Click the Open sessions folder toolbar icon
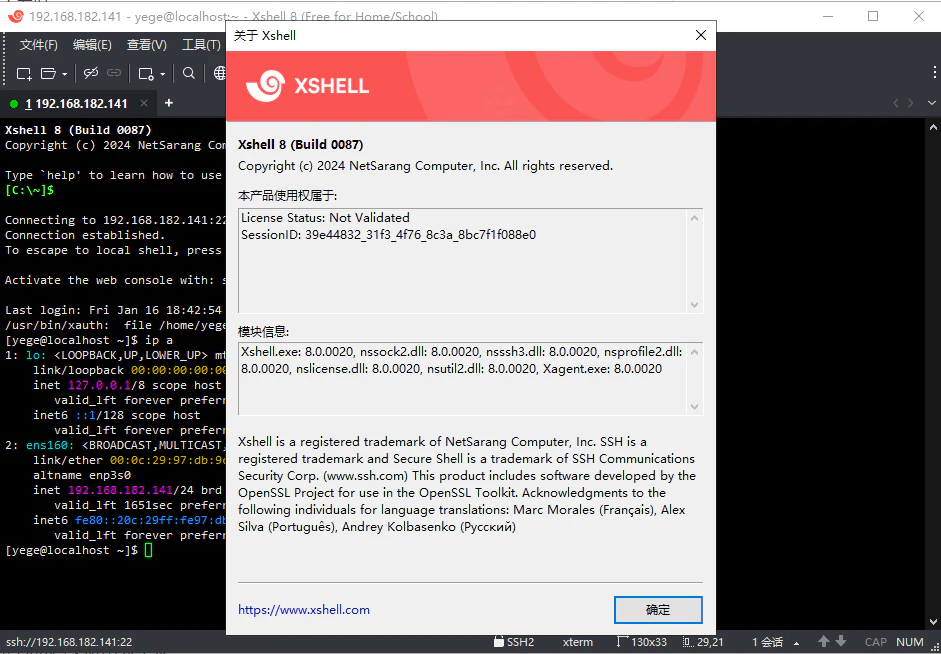The image size is (941, 654). pos(47,72)
